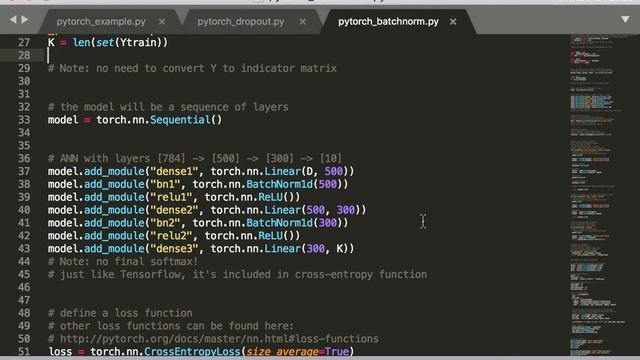Click comment 'Note: no final softmax!'
640x360 pixels.
point(123,262)
